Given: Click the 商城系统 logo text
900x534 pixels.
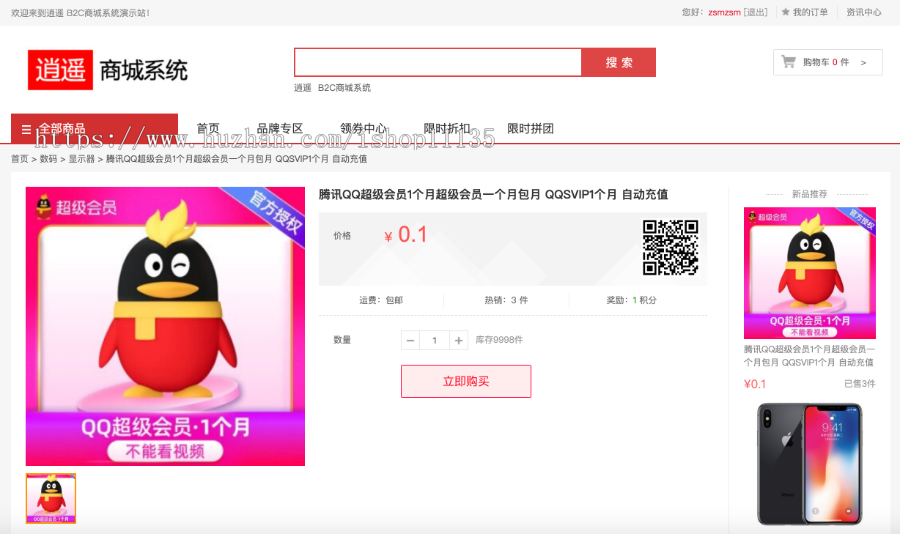Looking at the screenshot, I should click(143, 71).
